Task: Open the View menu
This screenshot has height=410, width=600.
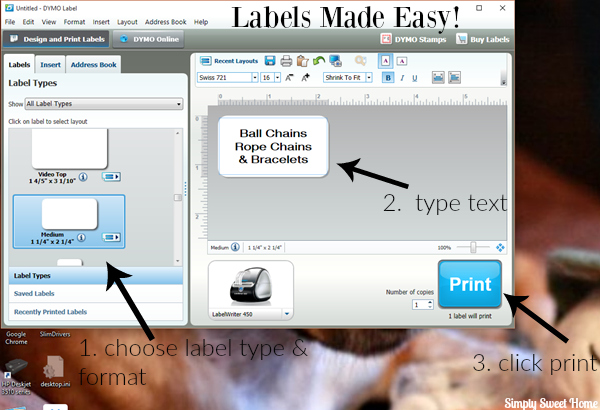Action: (x=49, y=22)
